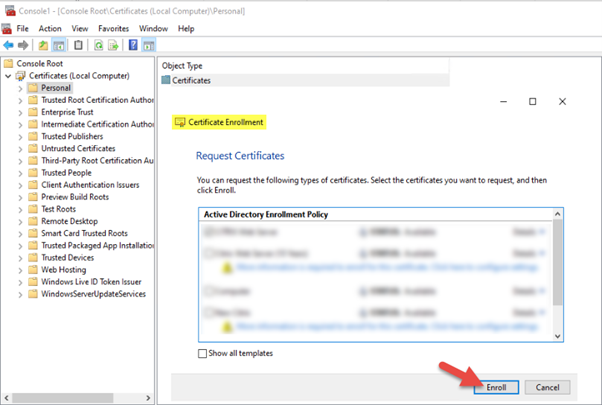Click the Test Roots folder icon
This screenshot has height=405, width=602.
click(x=33, y=209)
